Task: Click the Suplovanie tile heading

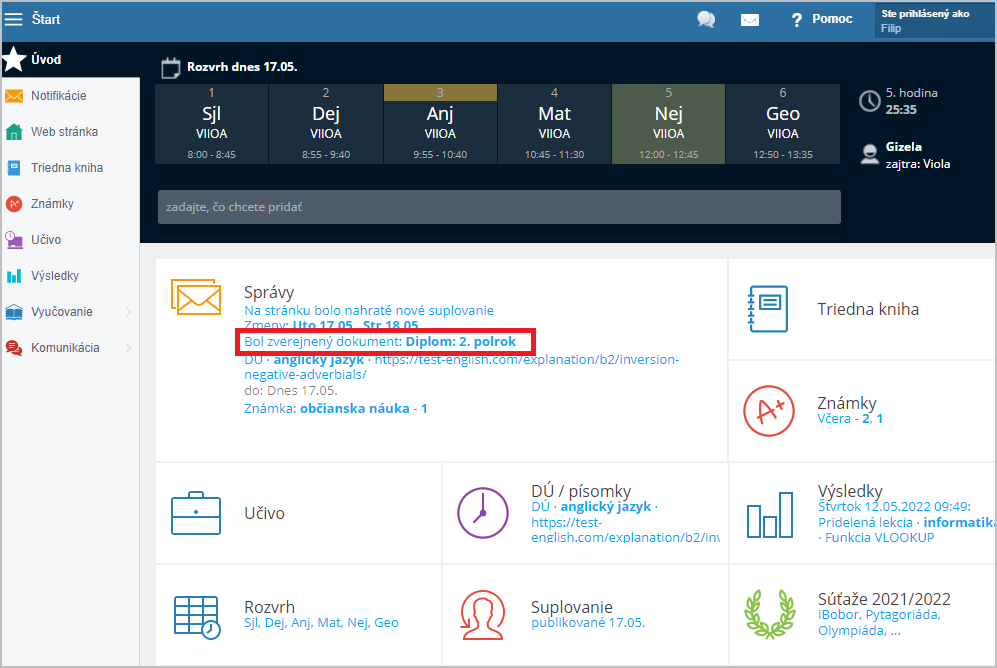Action: click(x=572, y=607)
